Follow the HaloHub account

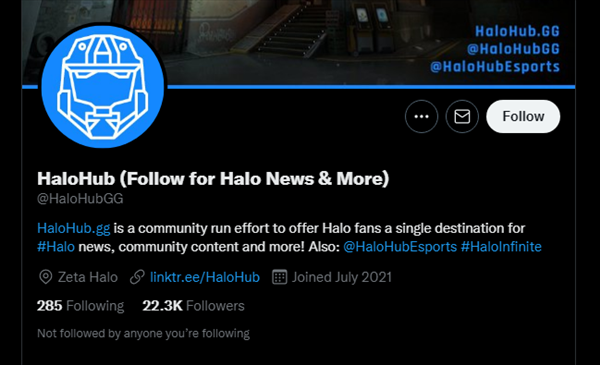pos(523,116)
